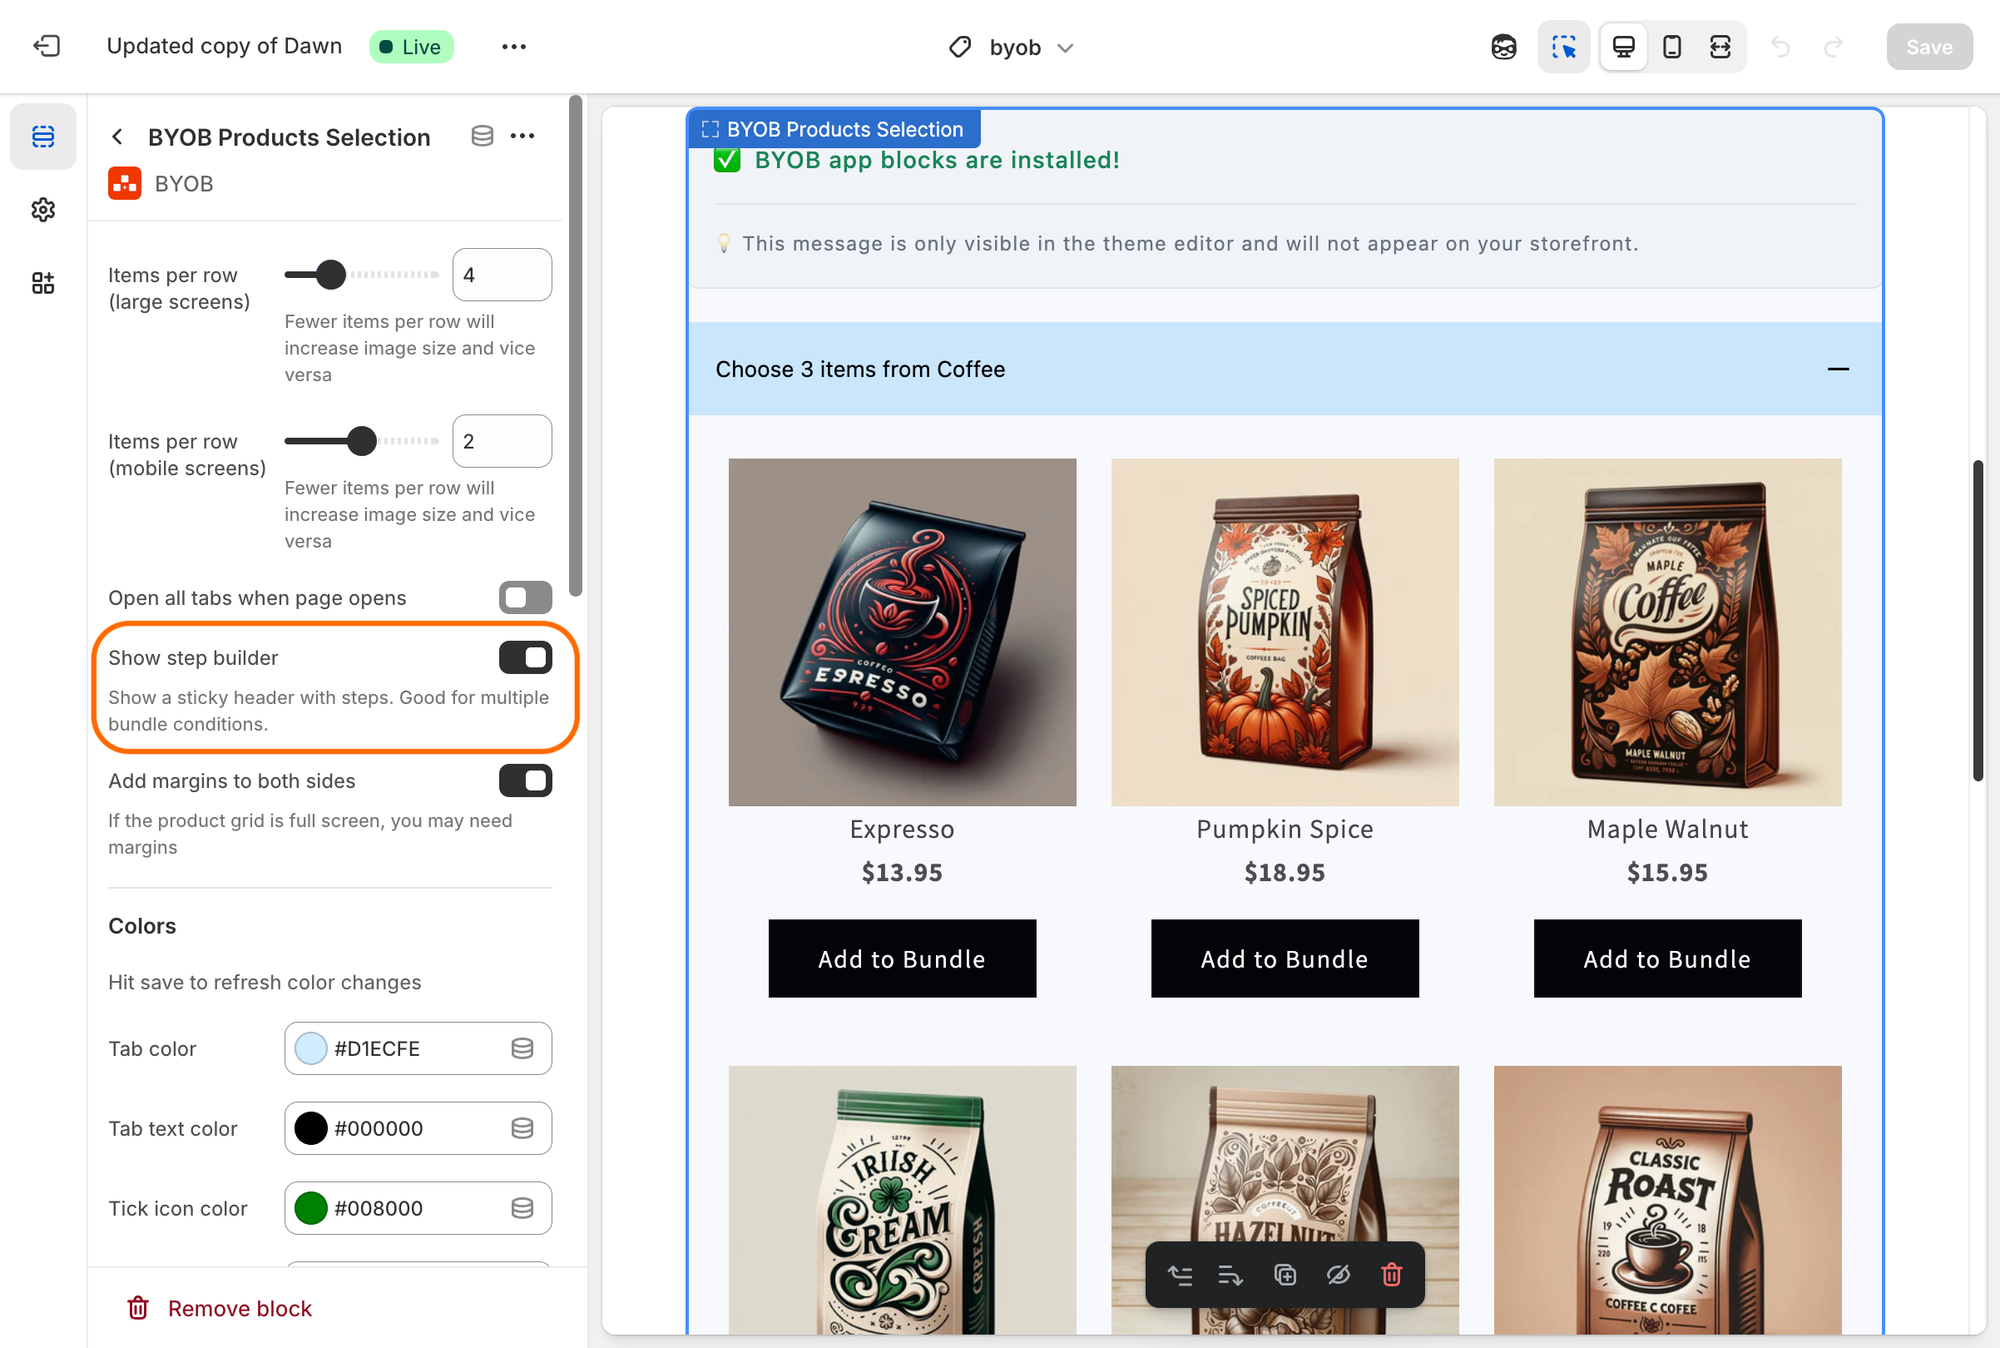2000x1348 pixels.
Task: Open the Tab color swatch #D1ECFE
Action: [x=311, y=1048]
